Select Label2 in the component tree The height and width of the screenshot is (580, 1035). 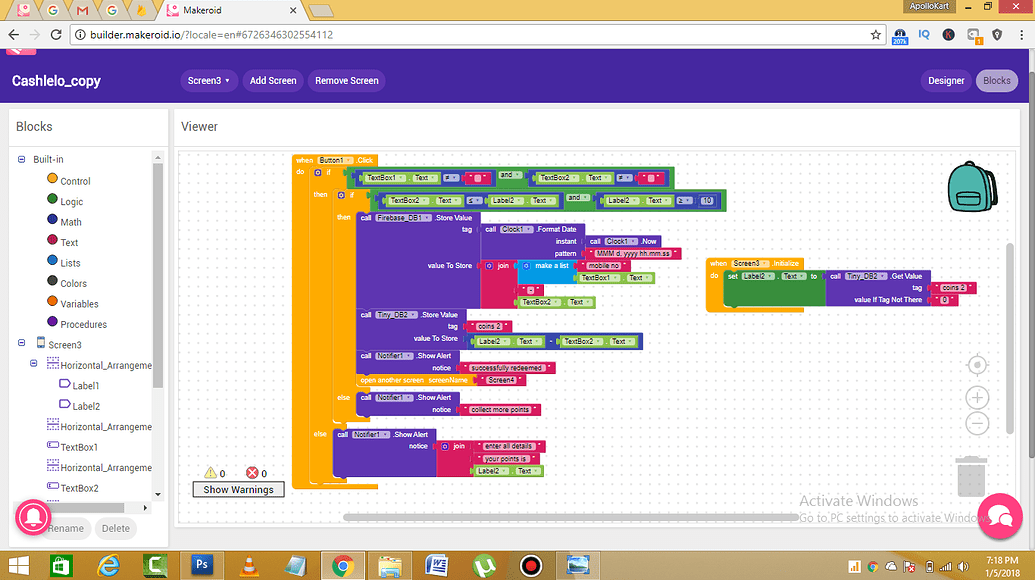pos(85,406)
